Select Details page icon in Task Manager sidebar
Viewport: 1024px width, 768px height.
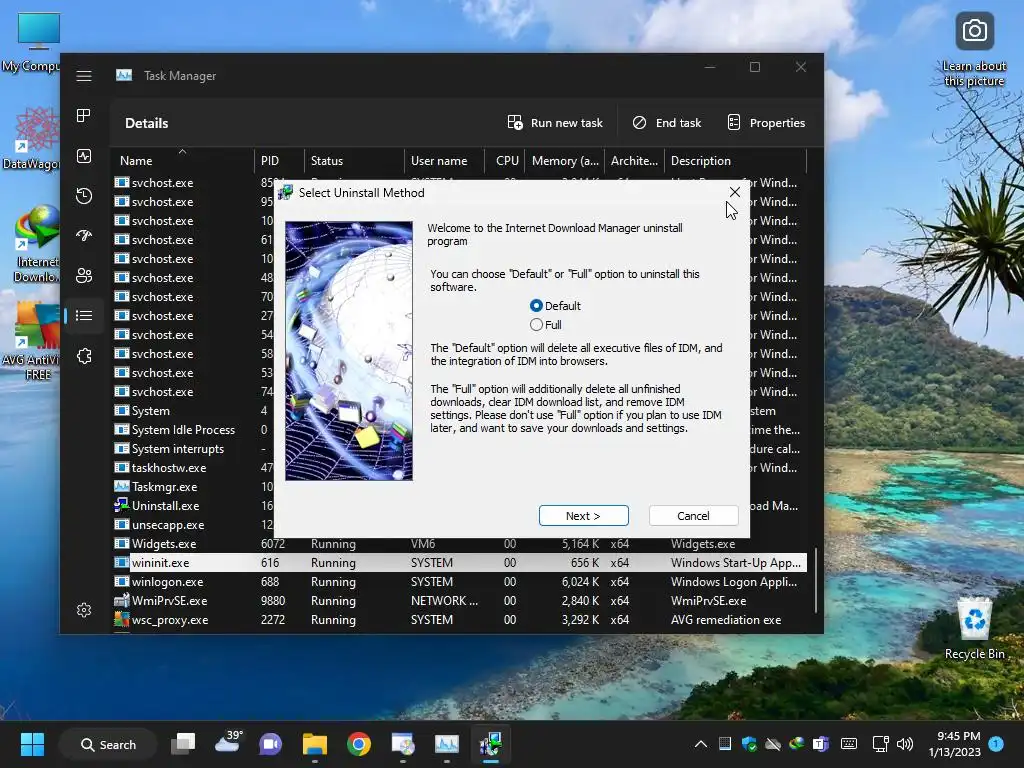tap(84, 315)
